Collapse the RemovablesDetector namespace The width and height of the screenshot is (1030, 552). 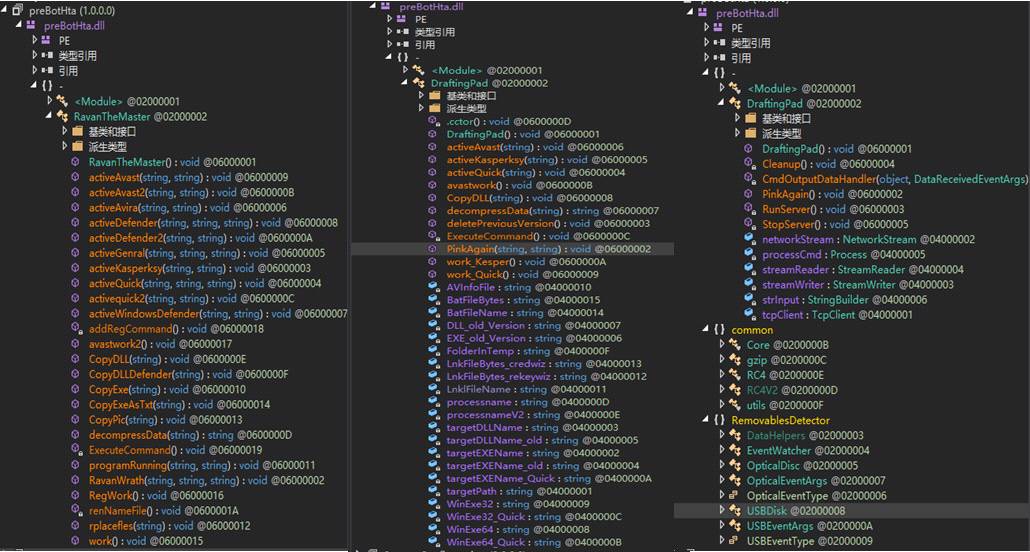[x=706, y=420]
